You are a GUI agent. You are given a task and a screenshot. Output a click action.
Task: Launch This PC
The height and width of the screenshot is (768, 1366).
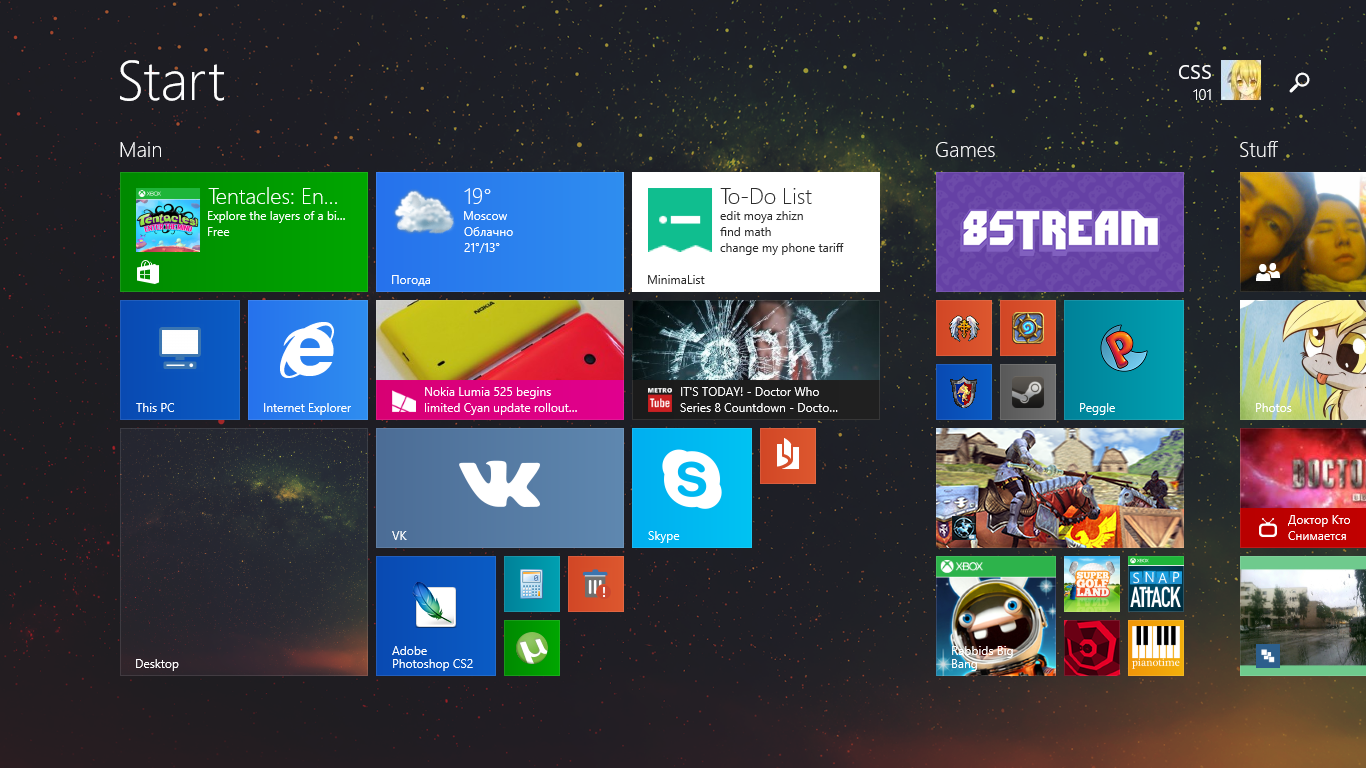click(180, 360)
